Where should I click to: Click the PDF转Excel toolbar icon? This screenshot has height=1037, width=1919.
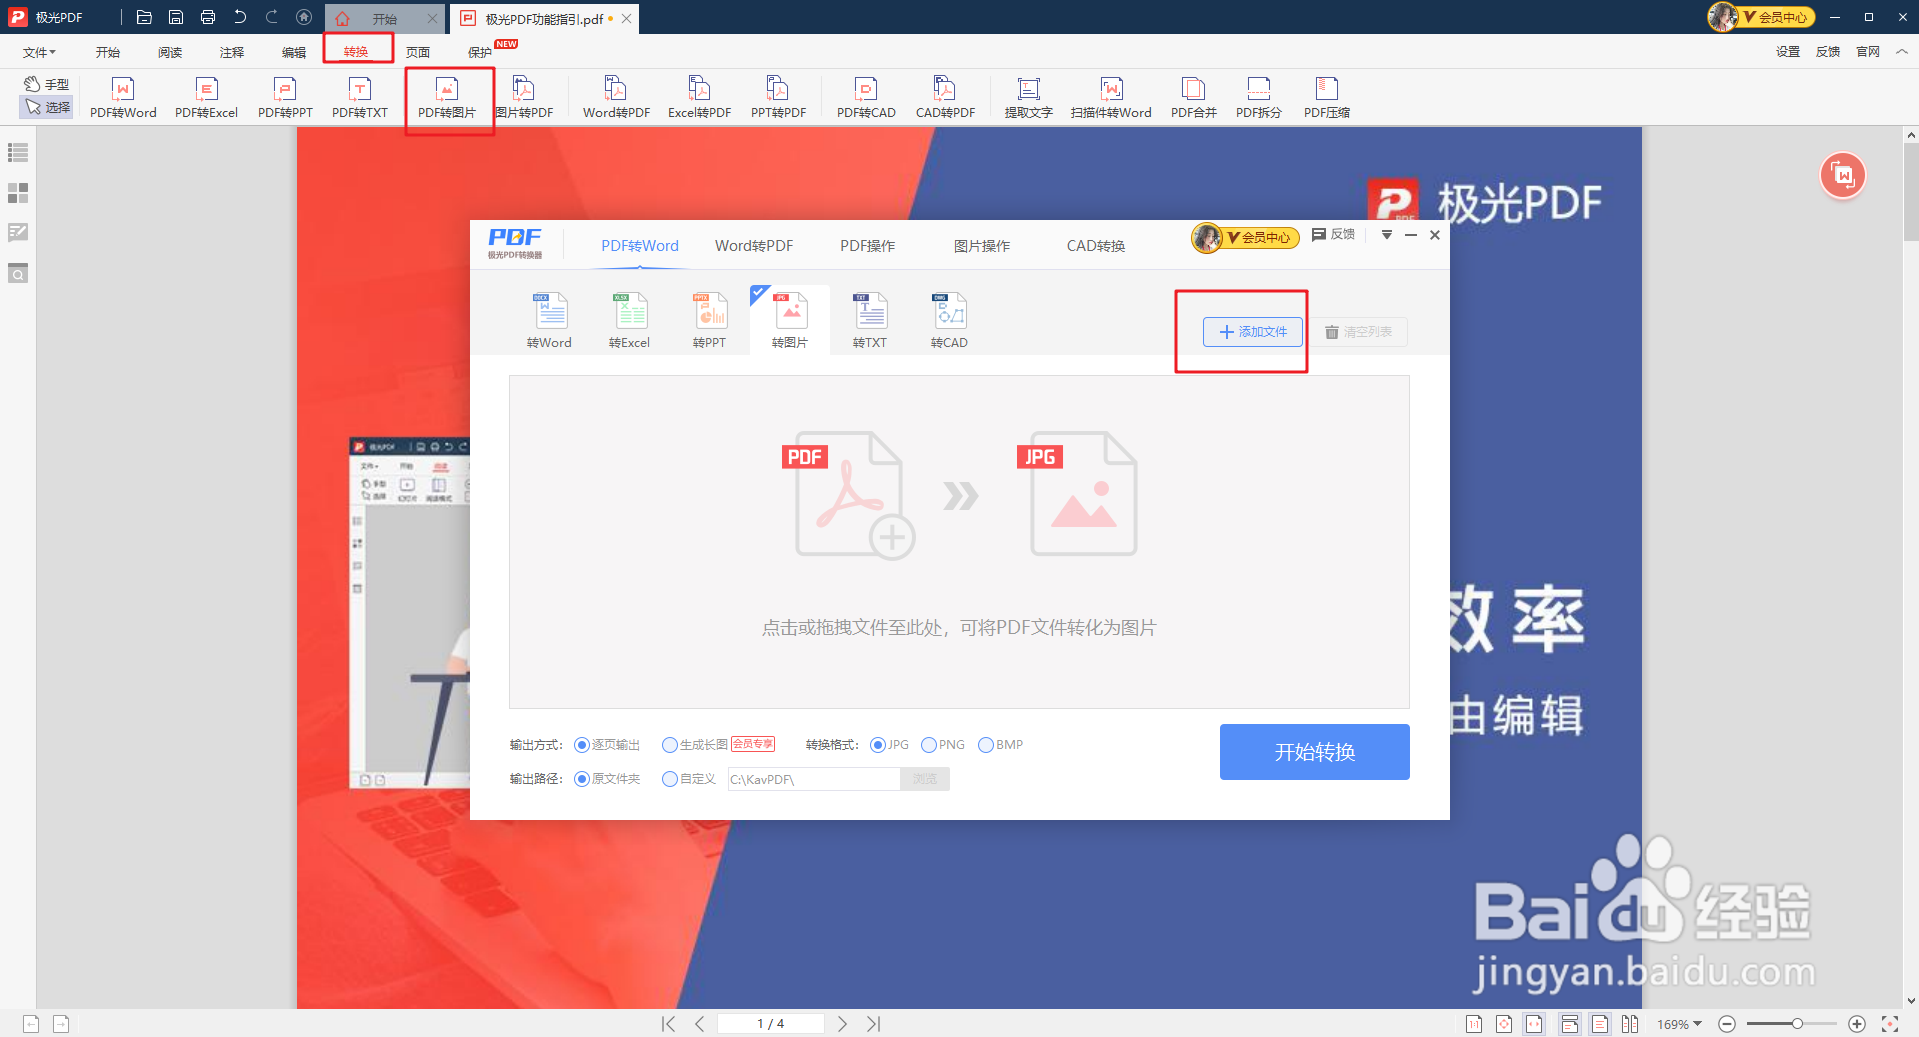point(206,98)
